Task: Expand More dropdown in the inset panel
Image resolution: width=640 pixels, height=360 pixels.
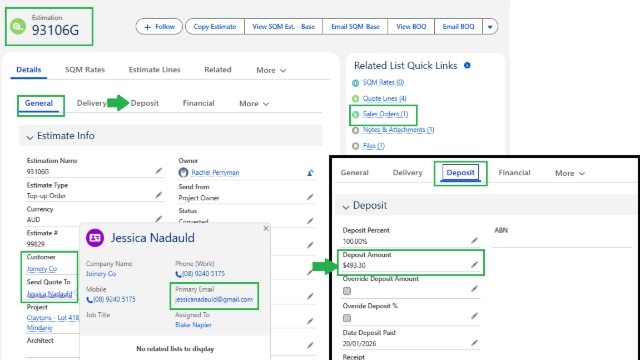Action: click(x=570, y=173)
